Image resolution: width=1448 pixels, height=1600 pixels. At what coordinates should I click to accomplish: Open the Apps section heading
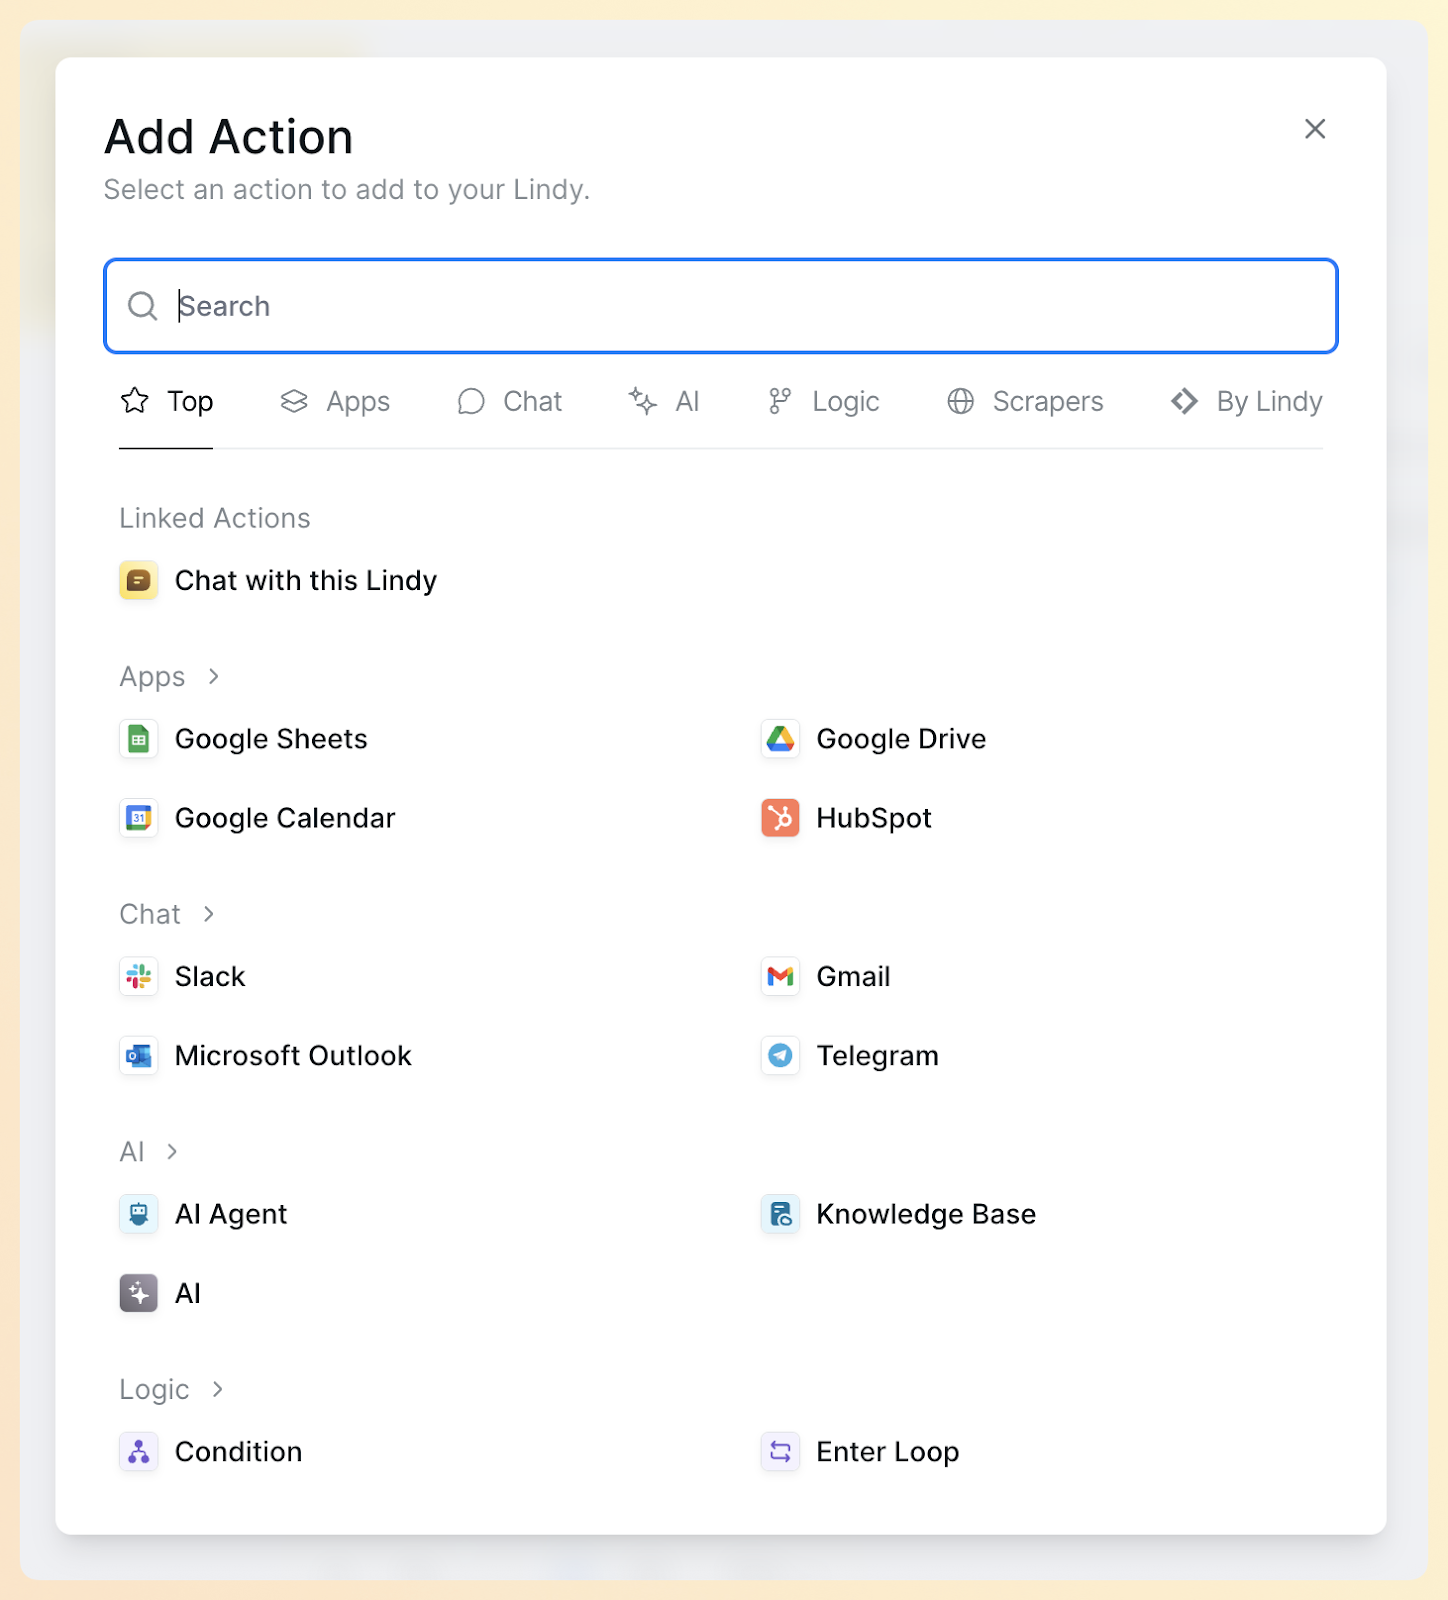click(152, 678)
